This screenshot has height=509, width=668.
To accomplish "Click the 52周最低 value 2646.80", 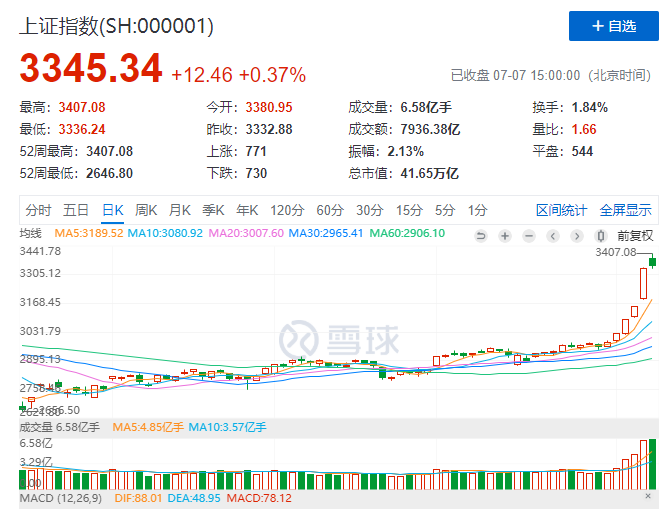I will click(109, 173).
